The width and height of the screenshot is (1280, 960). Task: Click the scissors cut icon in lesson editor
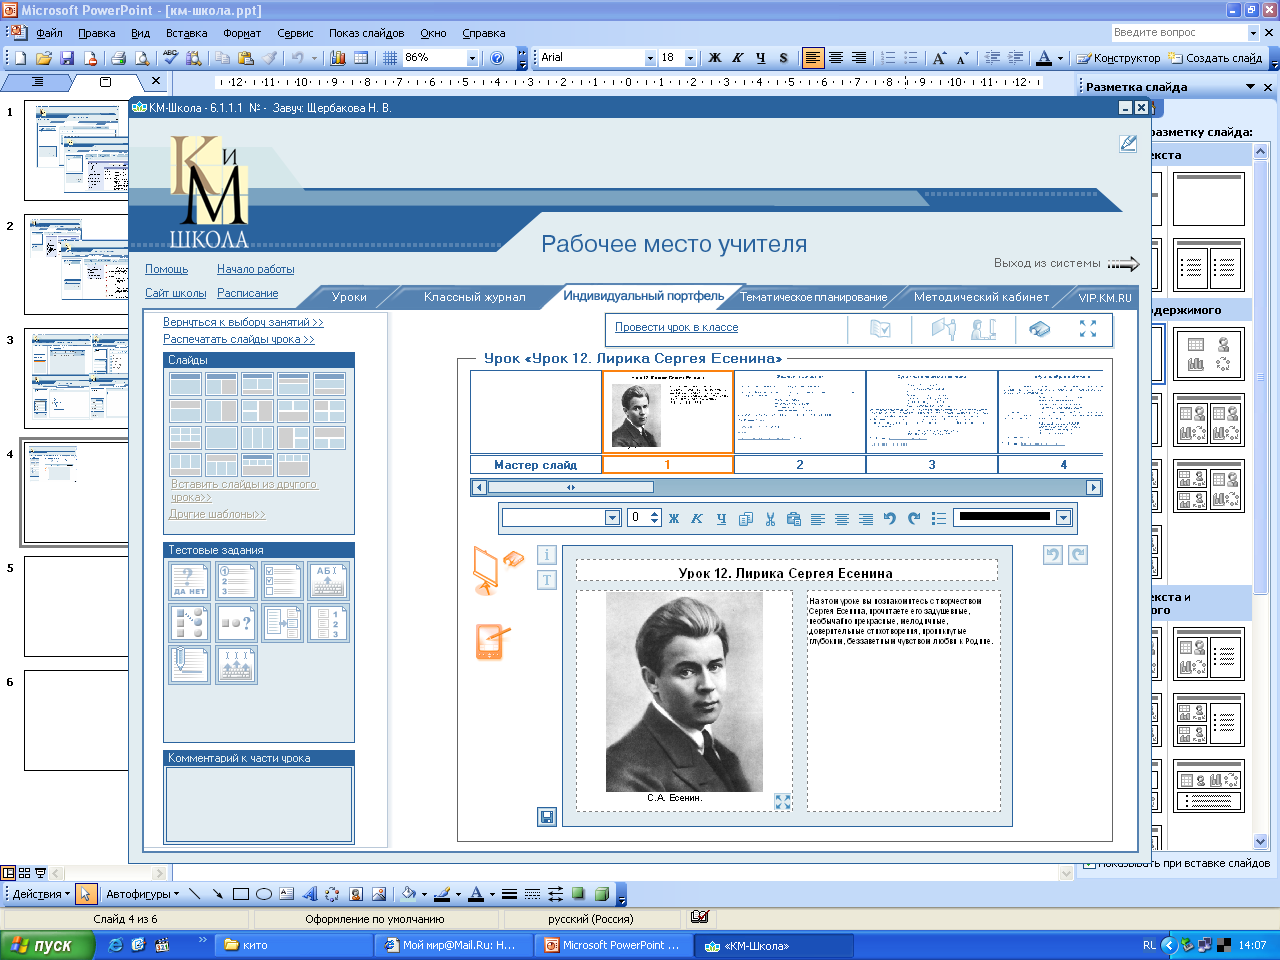coord(770,518)
